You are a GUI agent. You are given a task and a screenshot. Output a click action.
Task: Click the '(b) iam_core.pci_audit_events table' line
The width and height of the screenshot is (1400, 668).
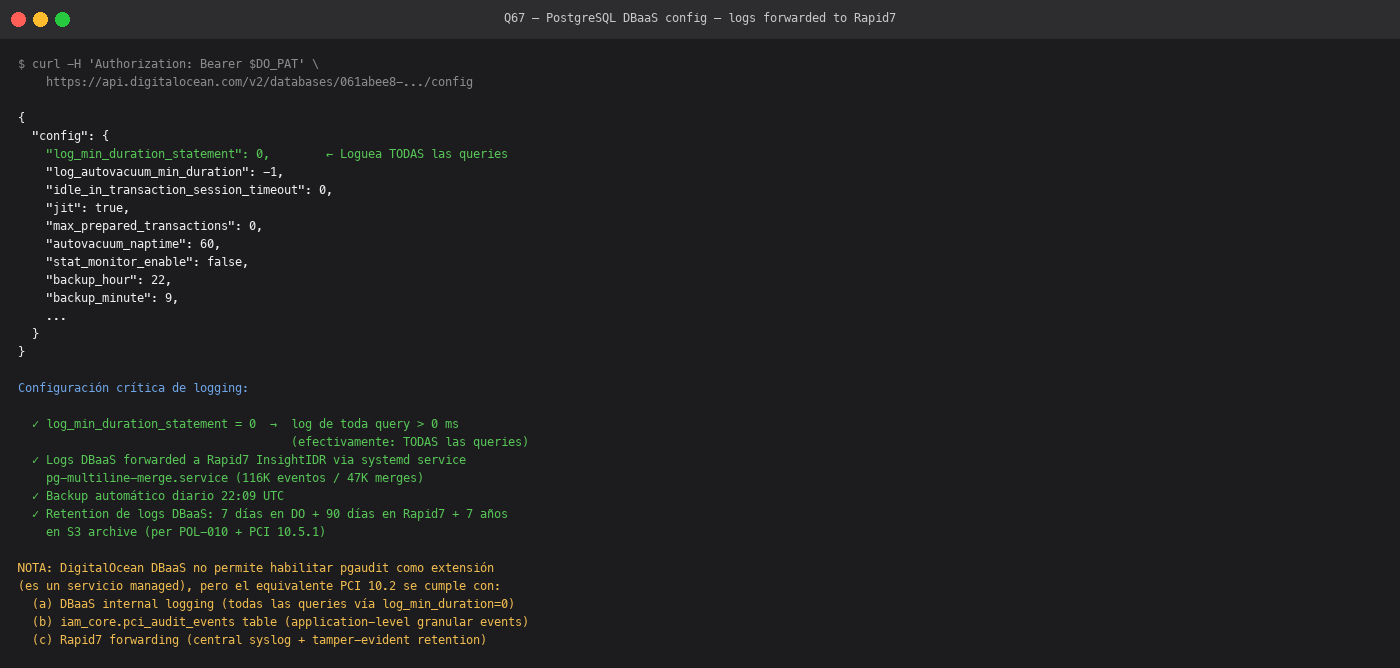point(280,622)
